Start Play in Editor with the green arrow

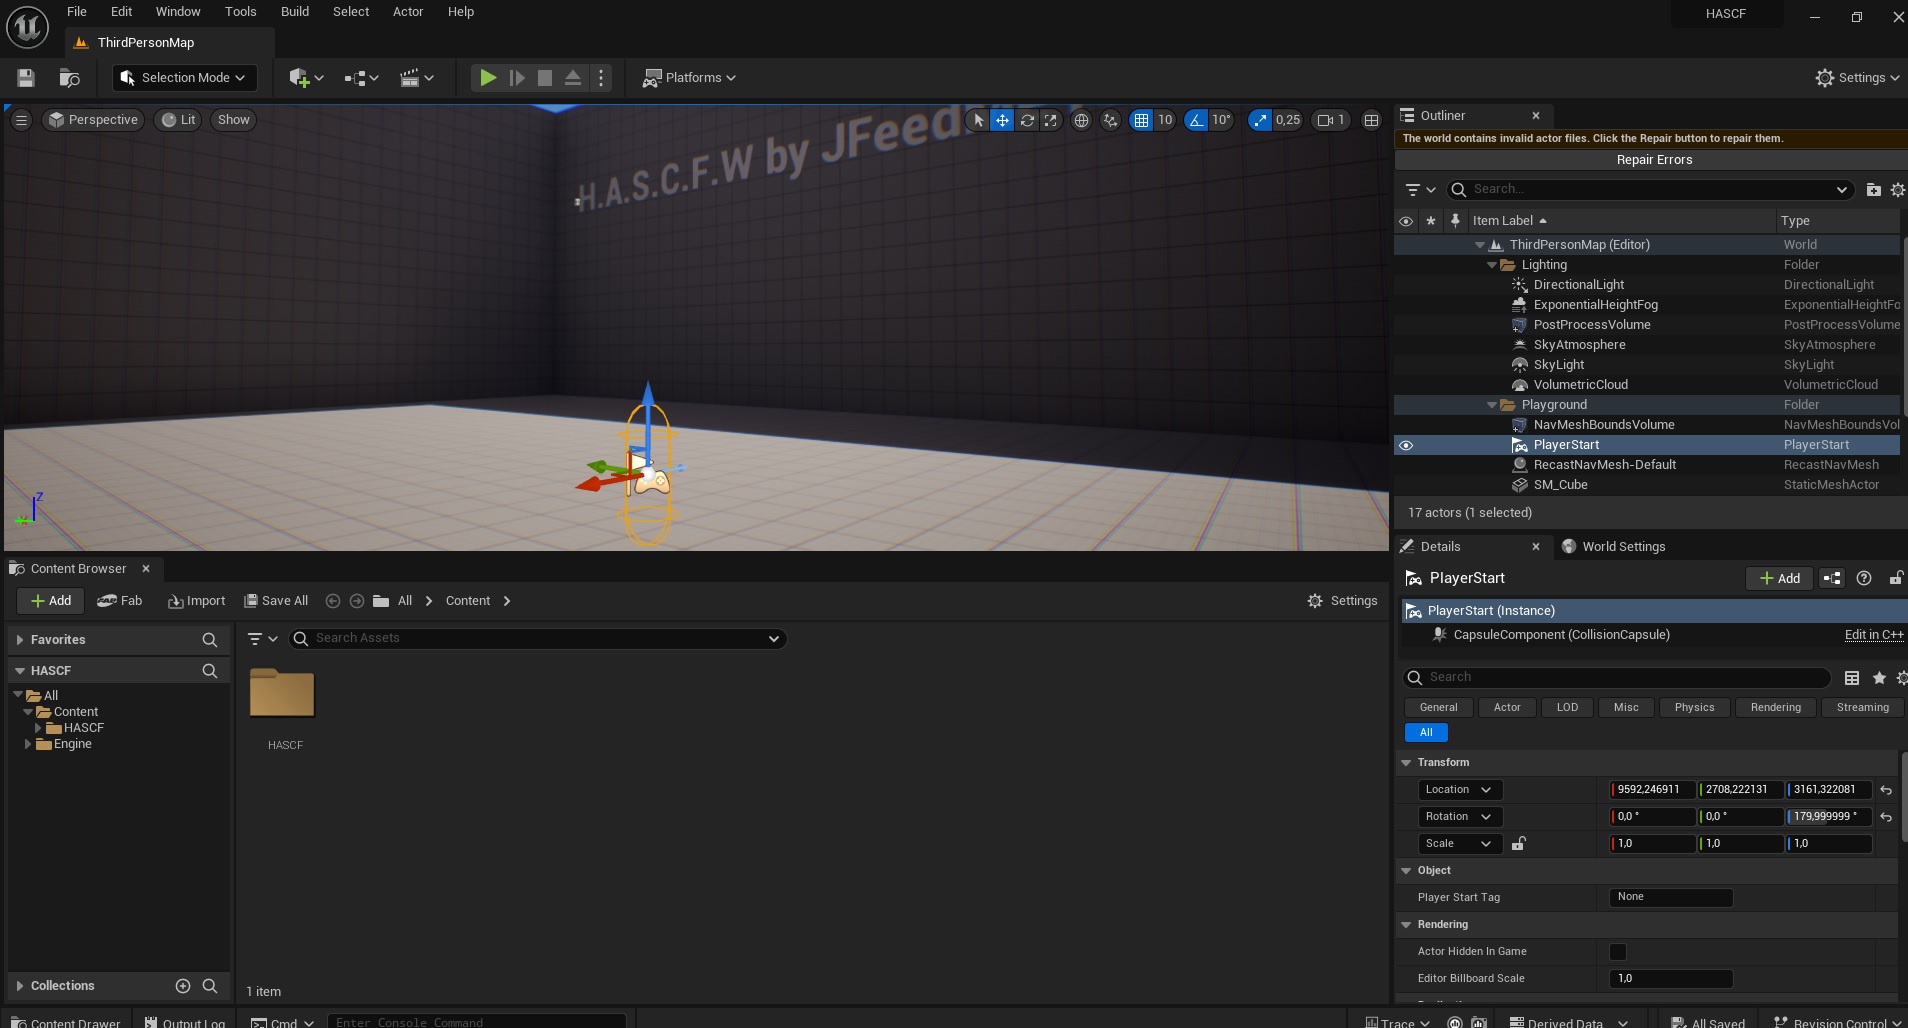click(x=488, y=78)
